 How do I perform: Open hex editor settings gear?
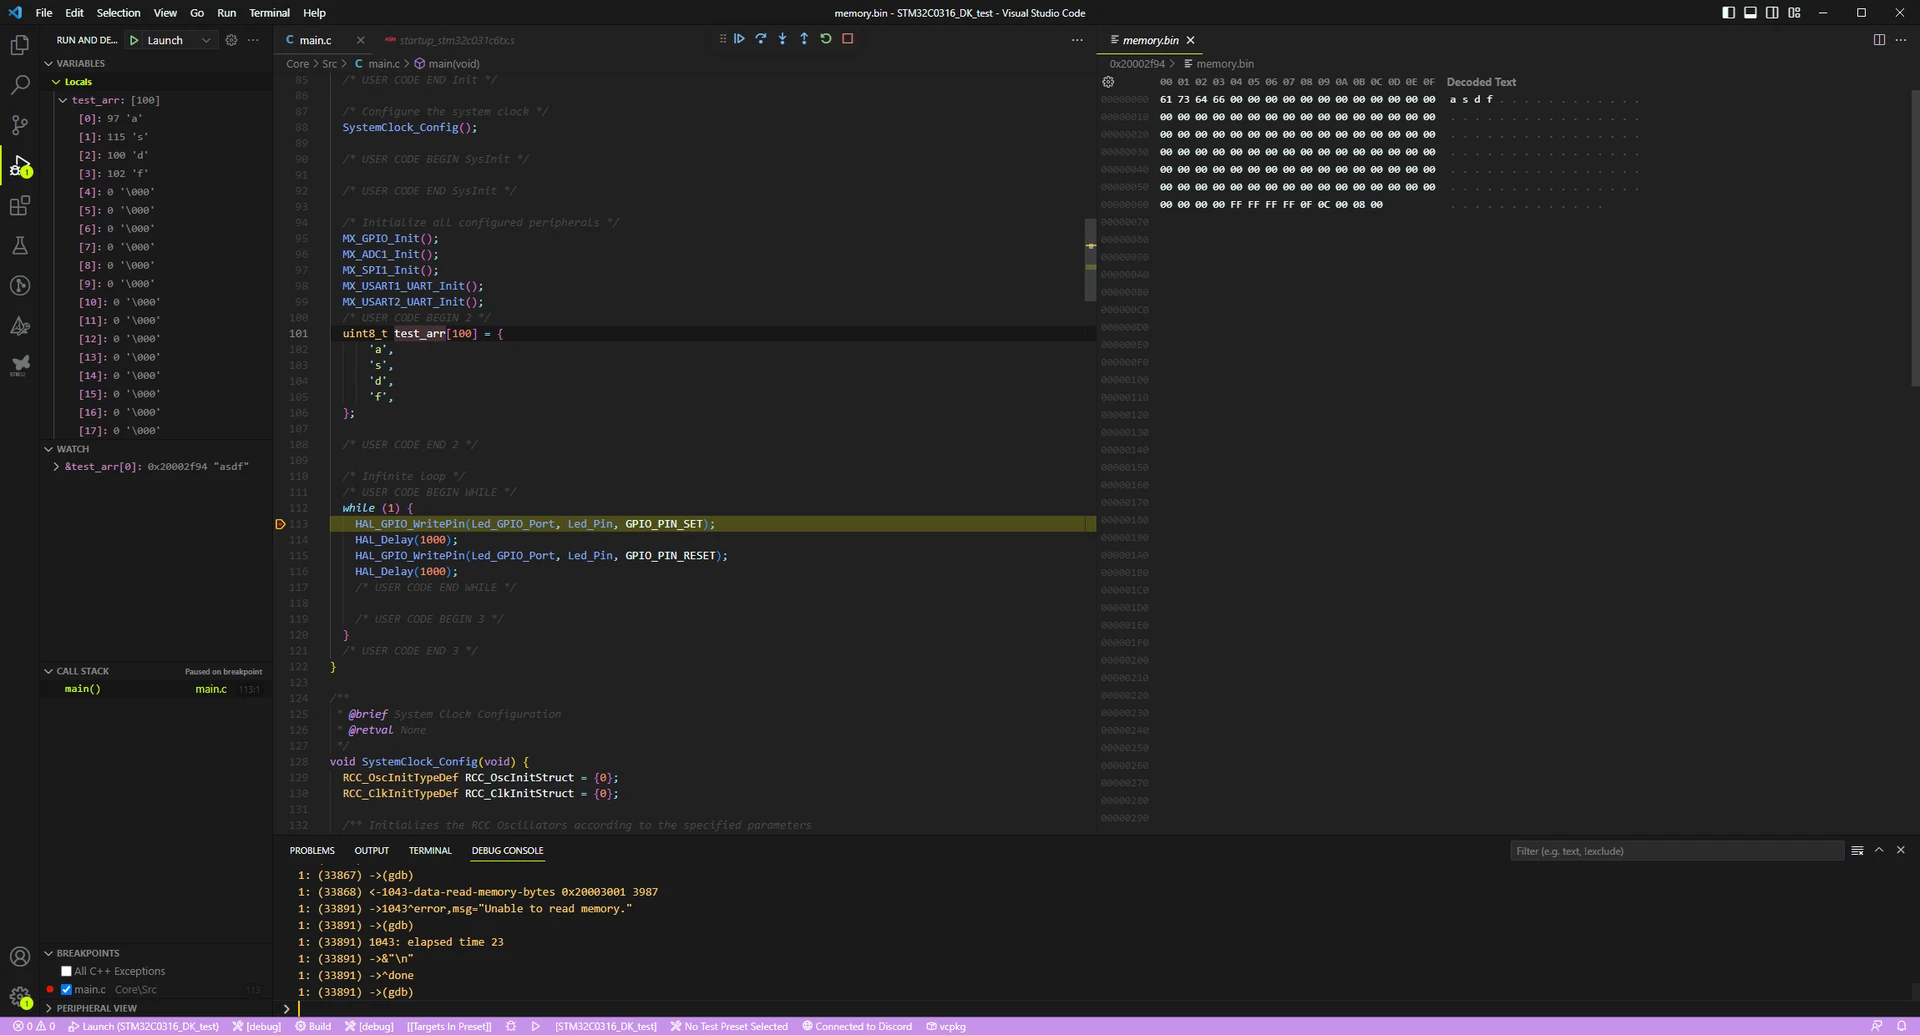[x=1108, y=82]
